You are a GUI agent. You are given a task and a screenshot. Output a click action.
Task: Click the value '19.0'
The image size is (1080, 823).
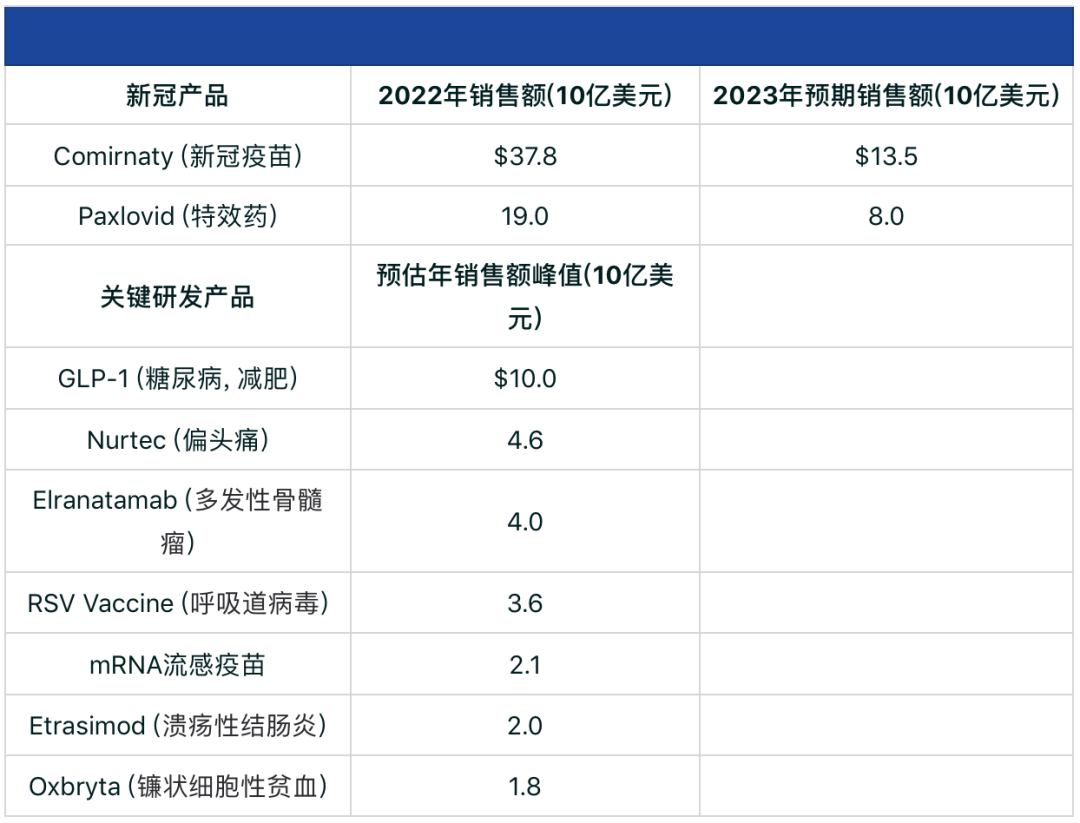525,216
